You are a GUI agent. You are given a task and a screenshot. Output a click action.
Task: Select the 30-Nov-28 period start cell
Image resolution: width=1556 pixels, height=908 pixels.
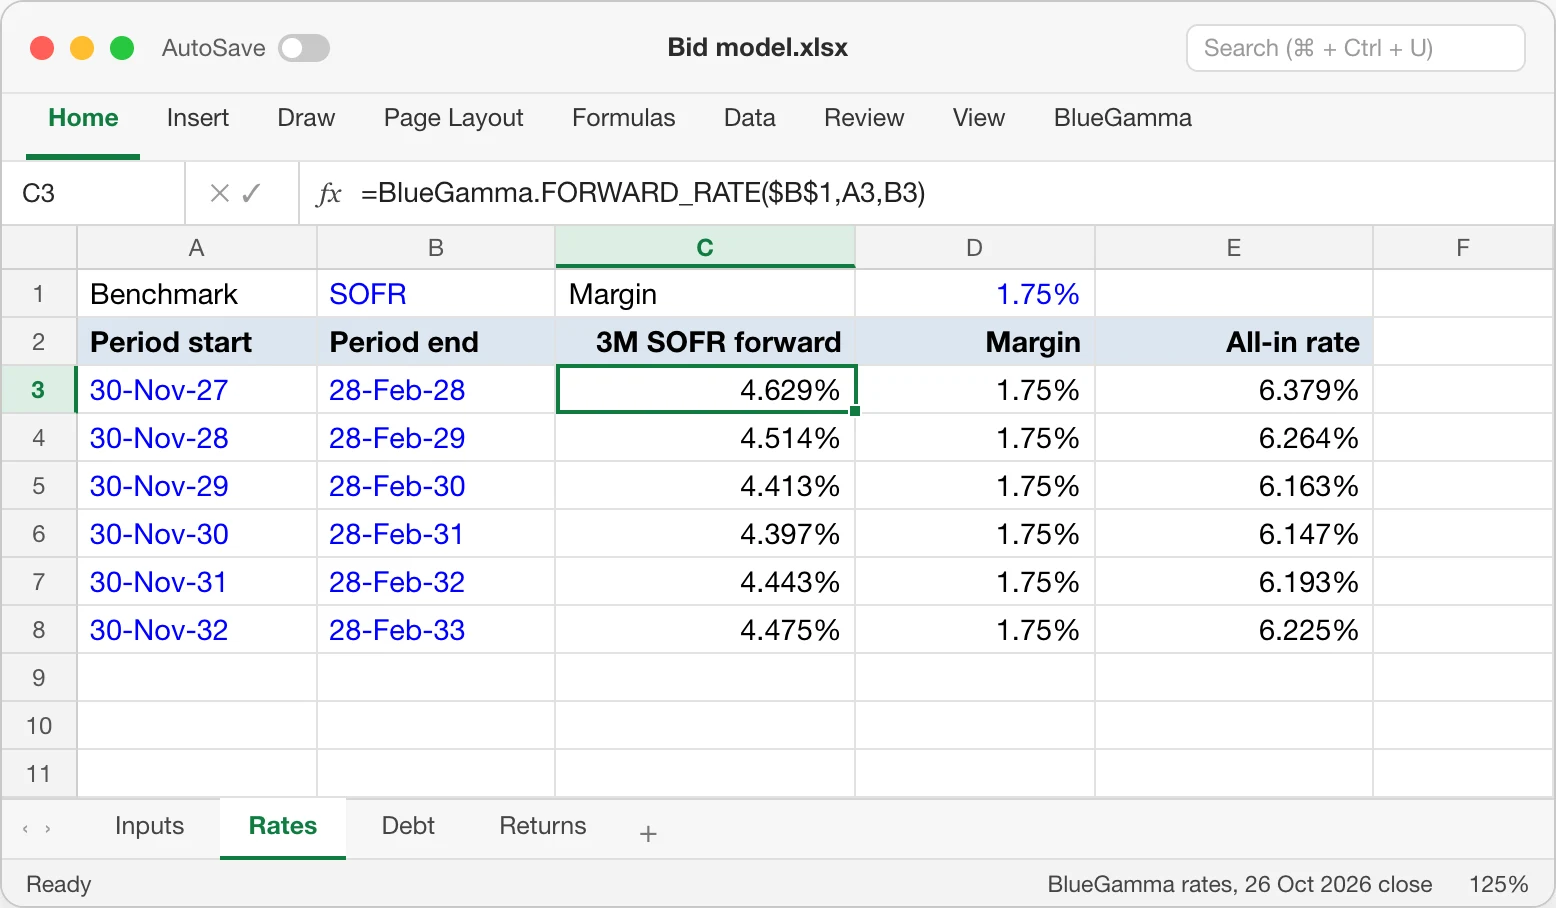point(197,438)
